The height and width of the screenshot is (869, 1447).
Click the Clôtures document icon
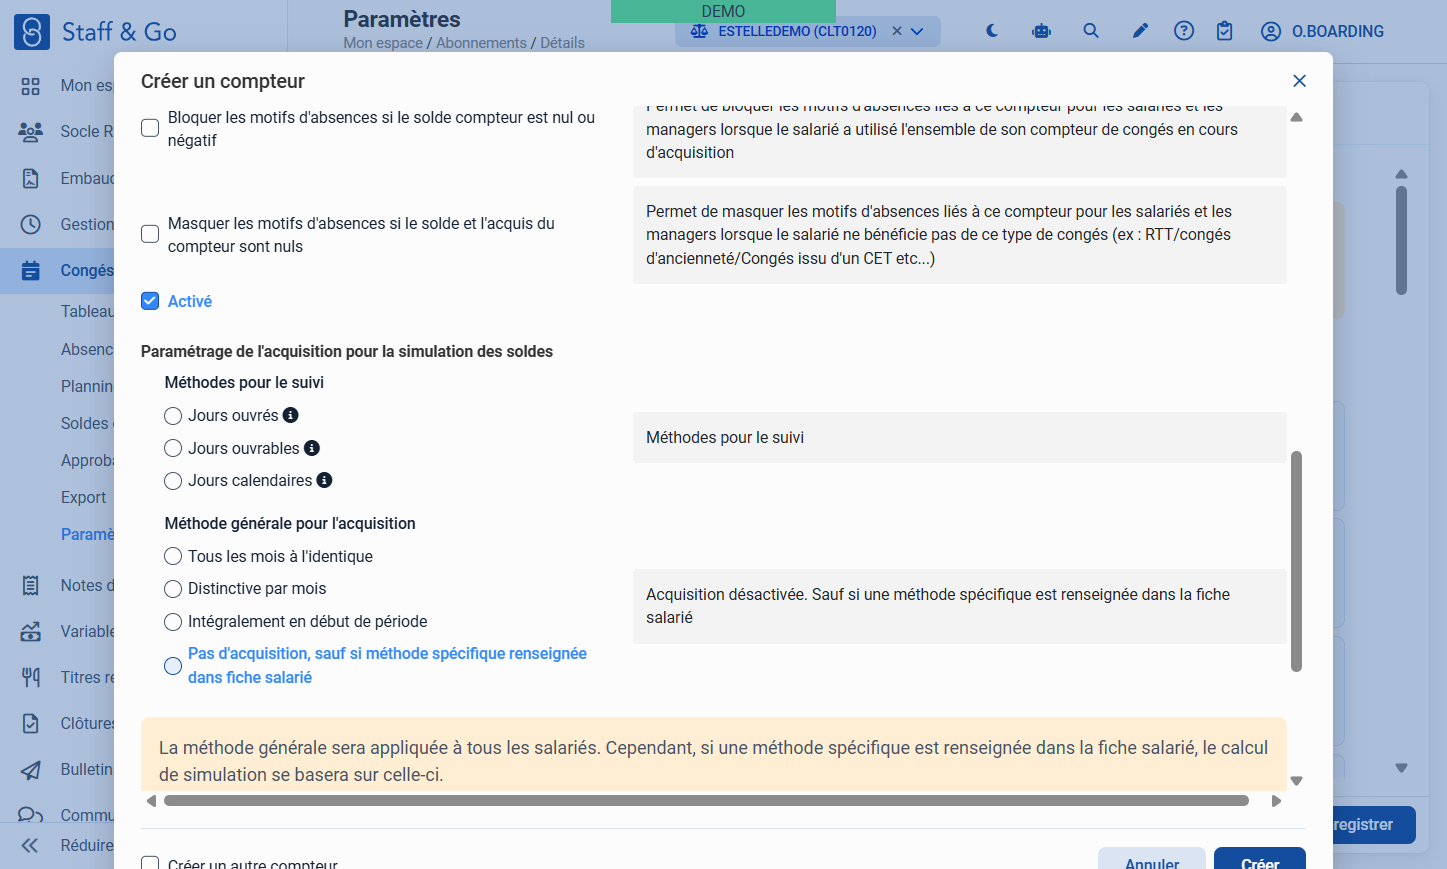31,723
